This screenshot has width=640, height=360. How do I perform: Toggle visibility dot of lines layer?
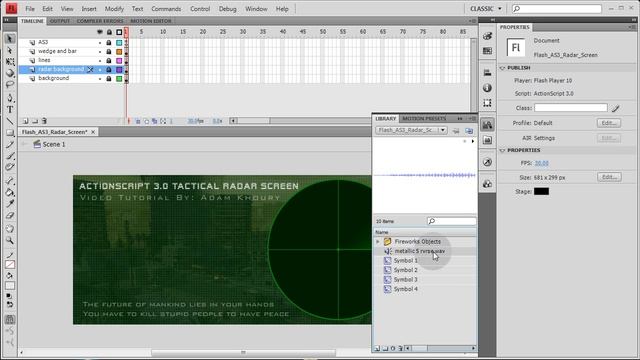tap(100, 61)
